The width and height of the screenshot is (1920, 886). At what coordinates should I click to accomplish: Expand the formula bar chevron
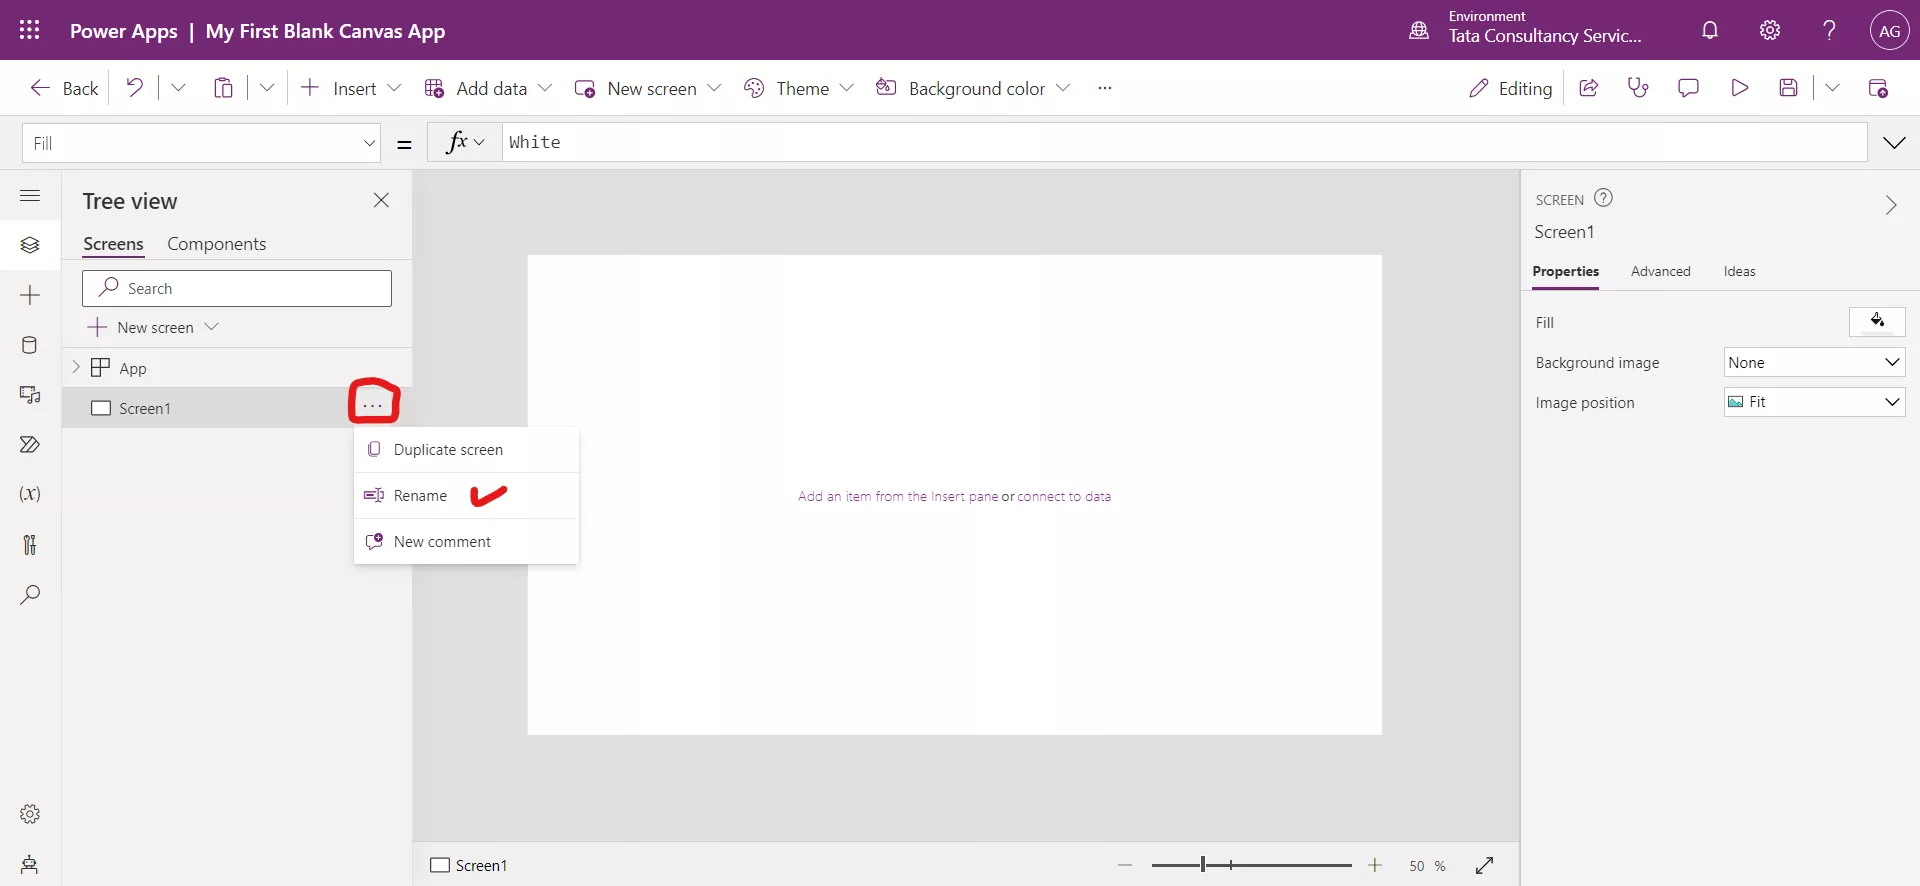[1894, 143]
